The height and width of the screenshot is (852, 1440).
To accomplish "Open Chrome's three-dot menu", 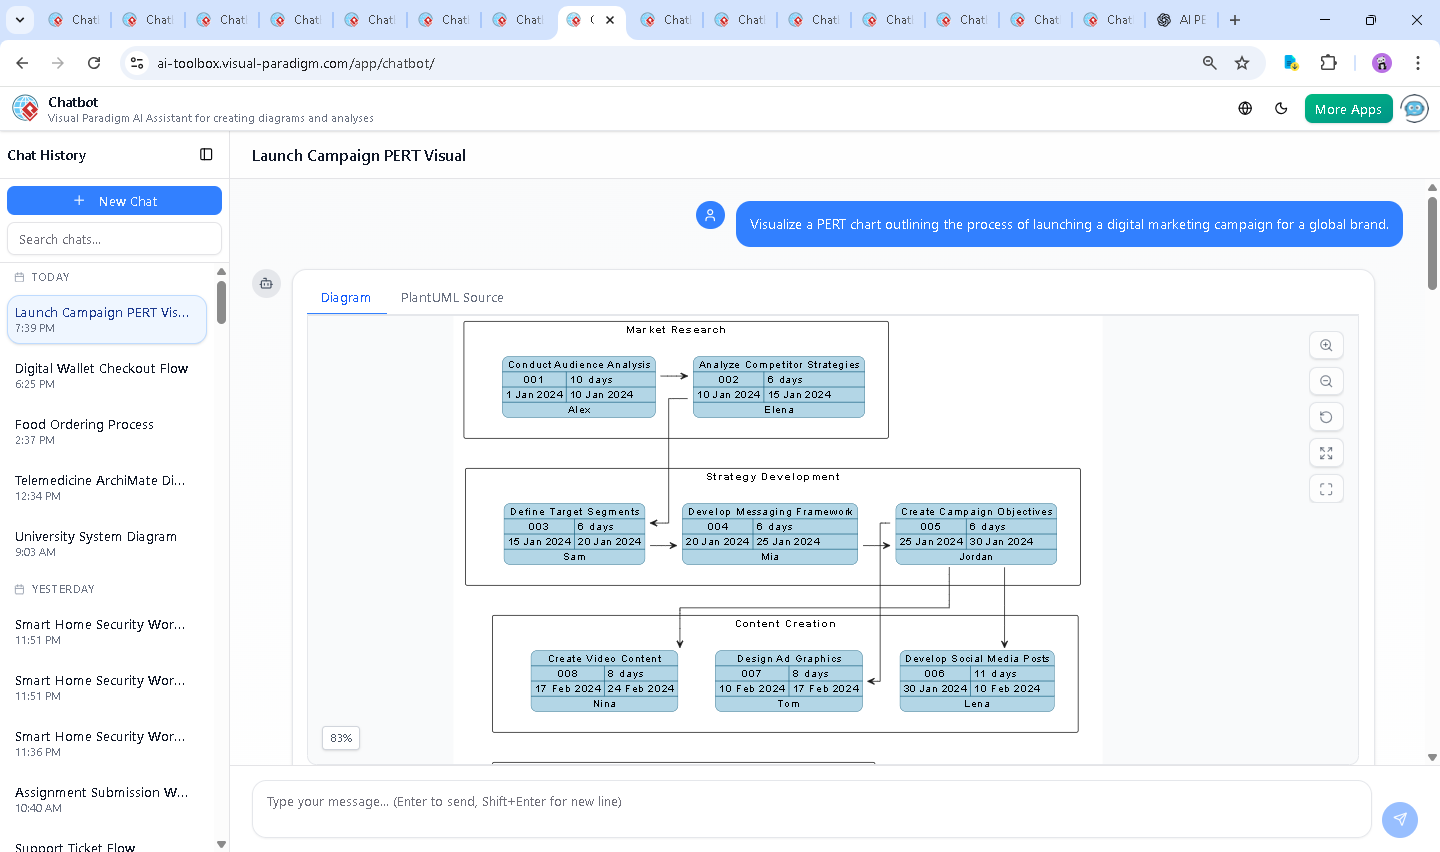I will click(1417, 63).
